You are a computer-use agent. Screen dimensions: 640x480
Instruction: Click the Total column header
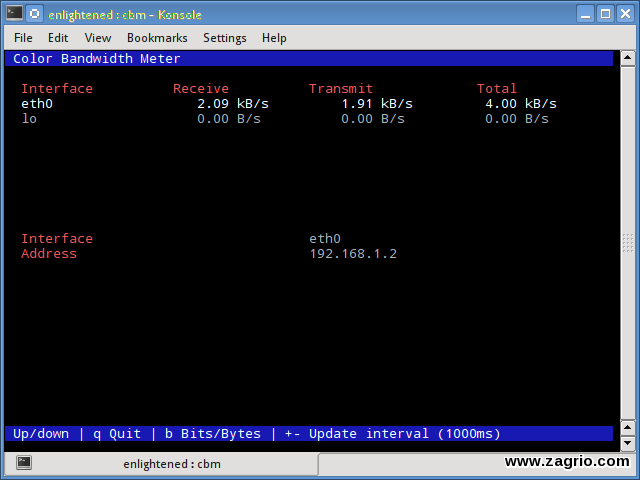tap(497, 89)
